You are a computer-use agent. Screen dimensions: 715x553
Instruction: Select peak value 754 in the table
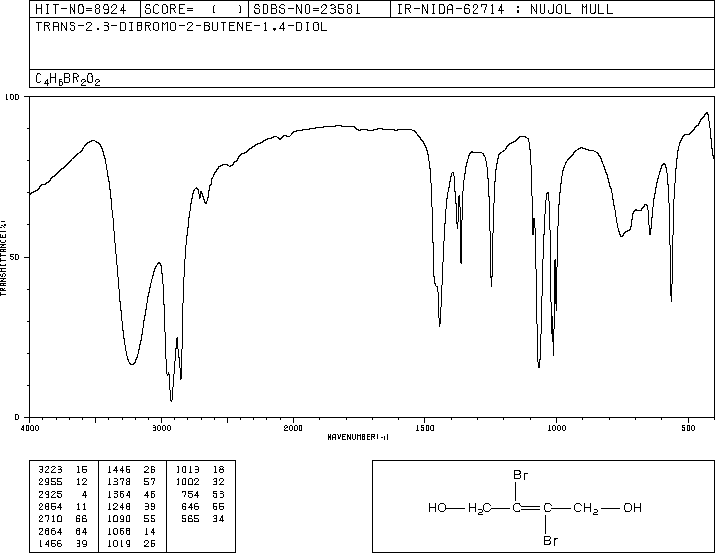tap(191, 494)
